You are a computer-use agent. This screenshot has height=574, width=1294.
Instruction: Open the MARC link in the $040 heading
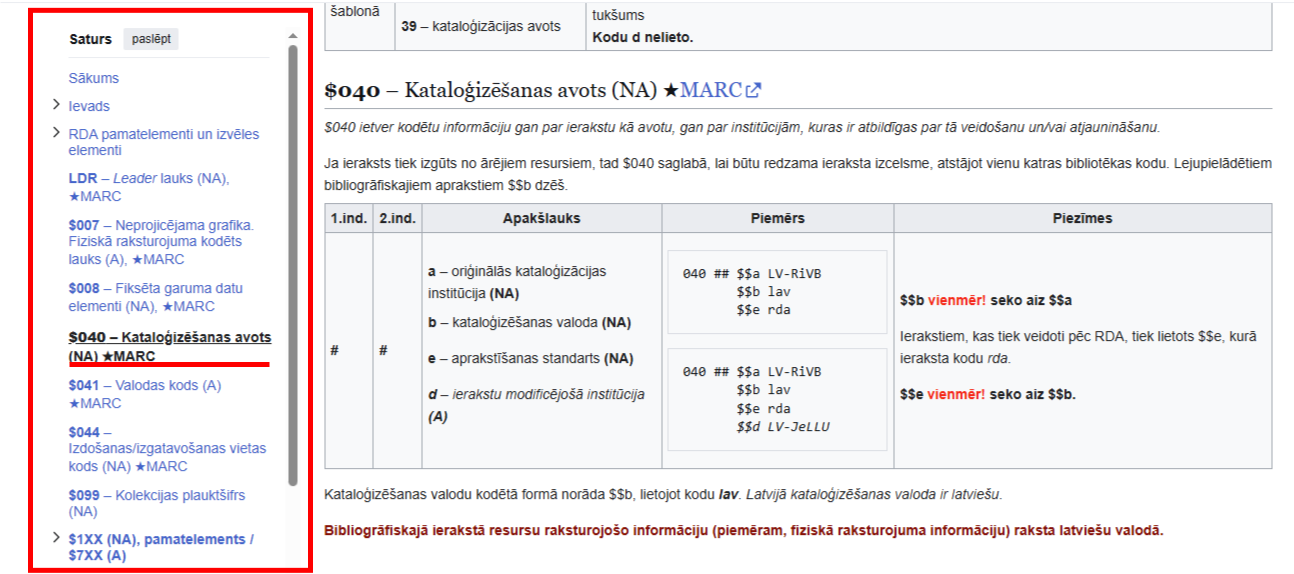tap(710, 90)
